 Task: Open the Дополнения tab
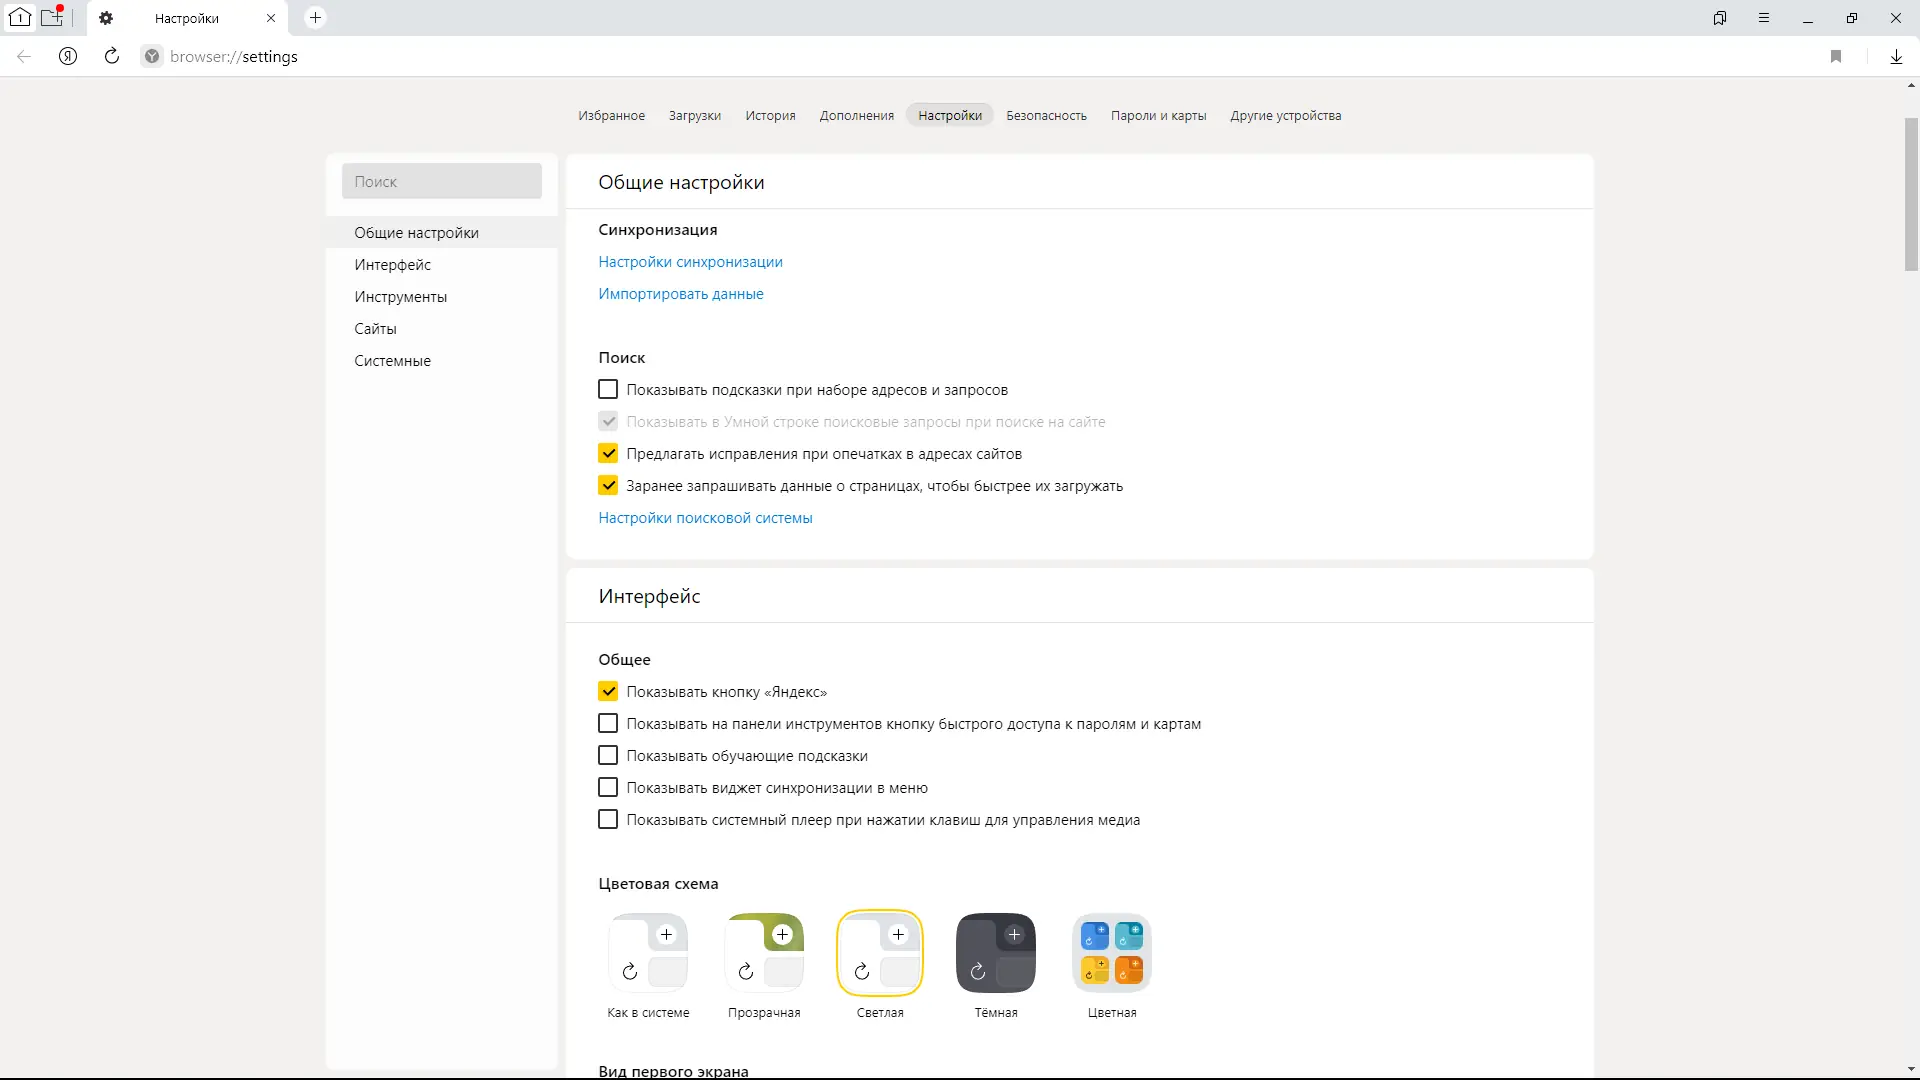tap(856, 115)
